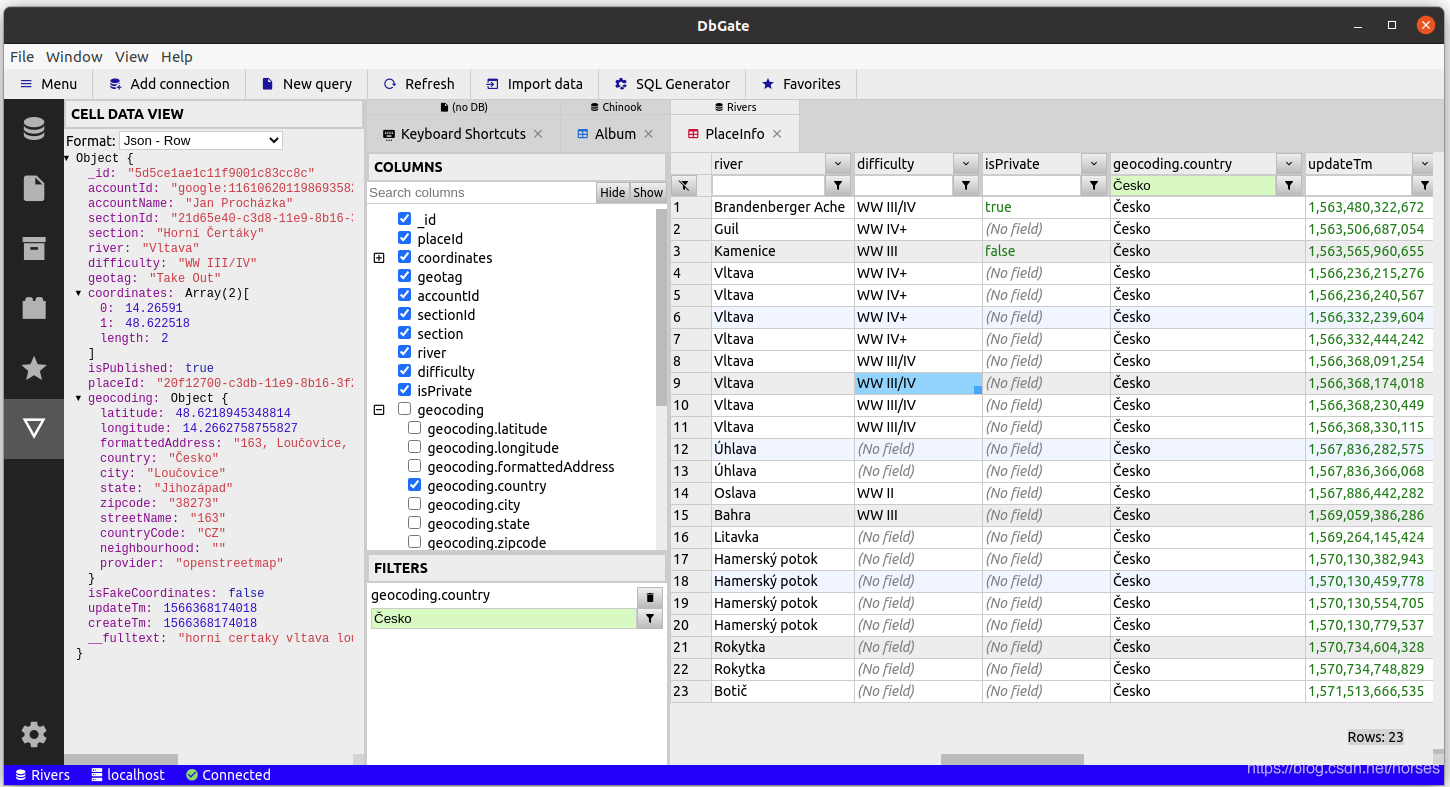Click Favorites in toolbar
The height and width of the screenshot is (787, 1450).
[x=800, y=84]
